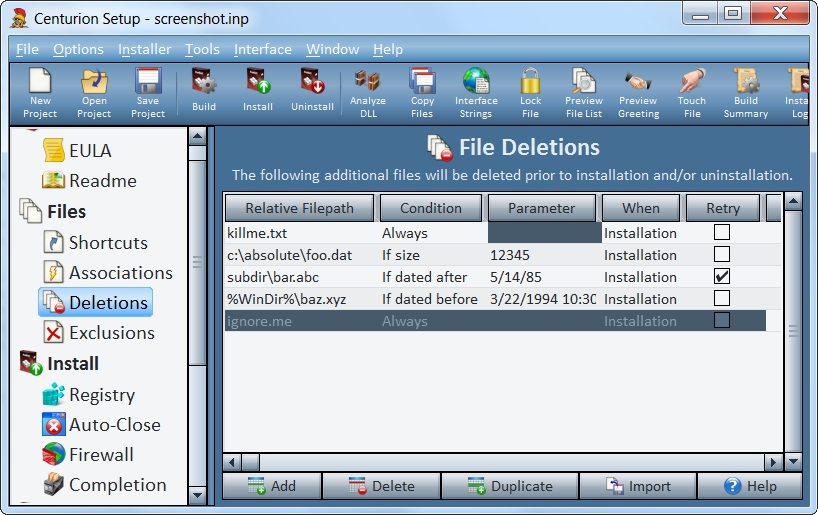Open Registry page in sidebar
The height and width of the screenshot is (515, 818).
(x=89, y=394)
